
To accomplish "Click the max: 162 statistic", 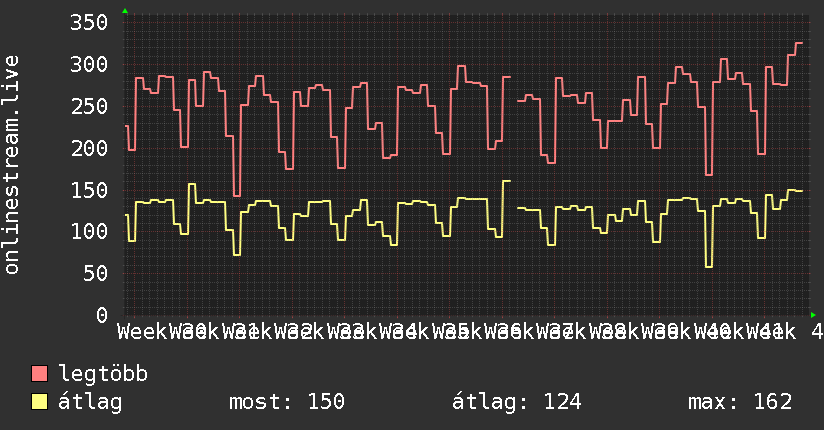I will (x=740, y=402).
